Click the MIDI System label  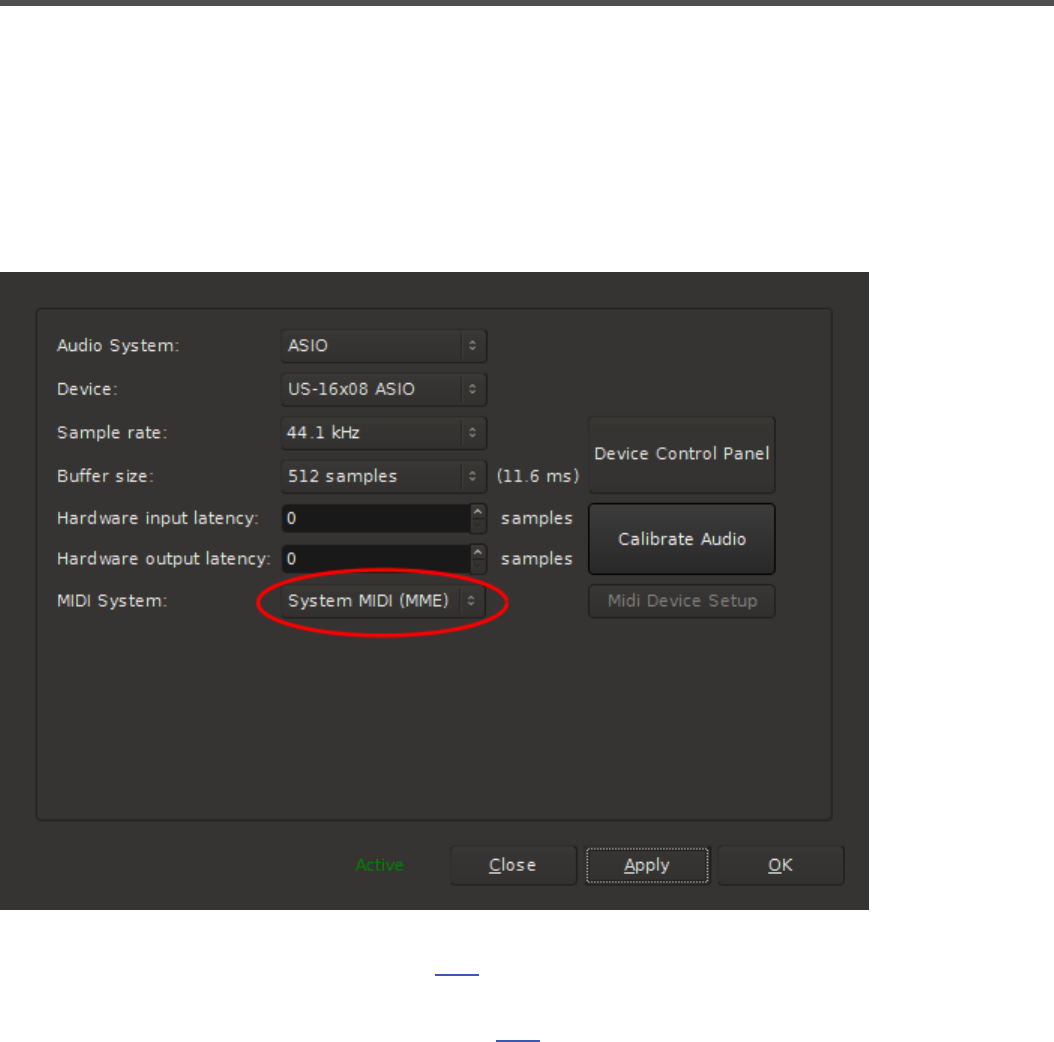(112, 600)
